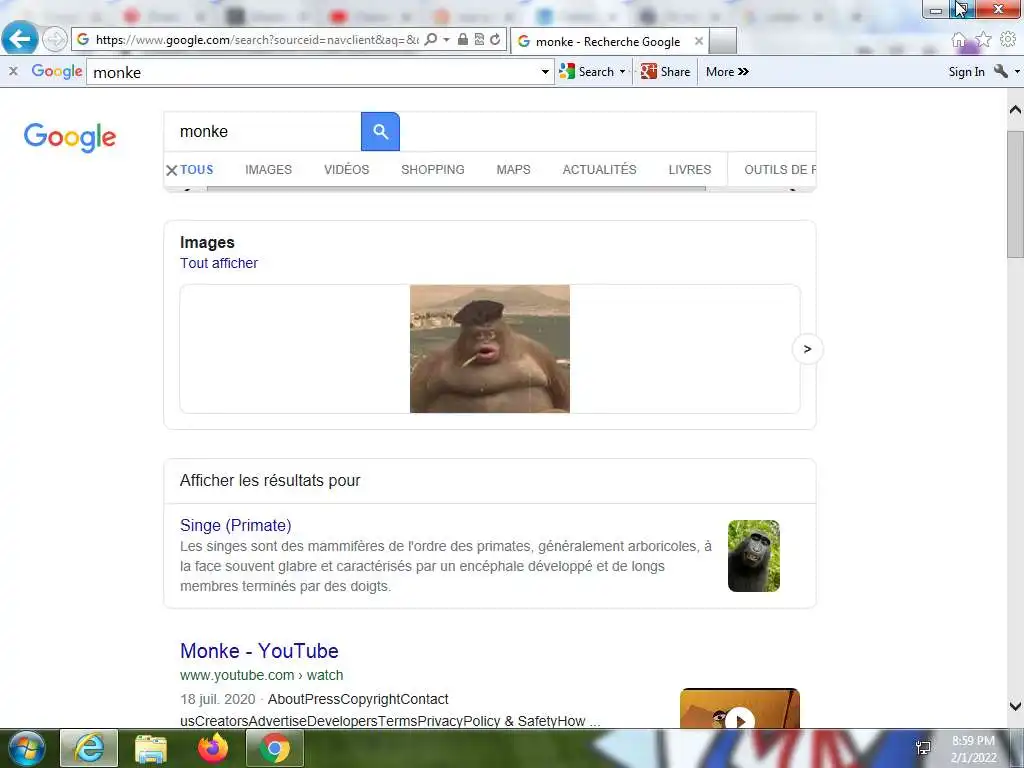Click the next arrow in images carousel
This screenshot has height=768, width=1024.
click(x=807, y=349)
